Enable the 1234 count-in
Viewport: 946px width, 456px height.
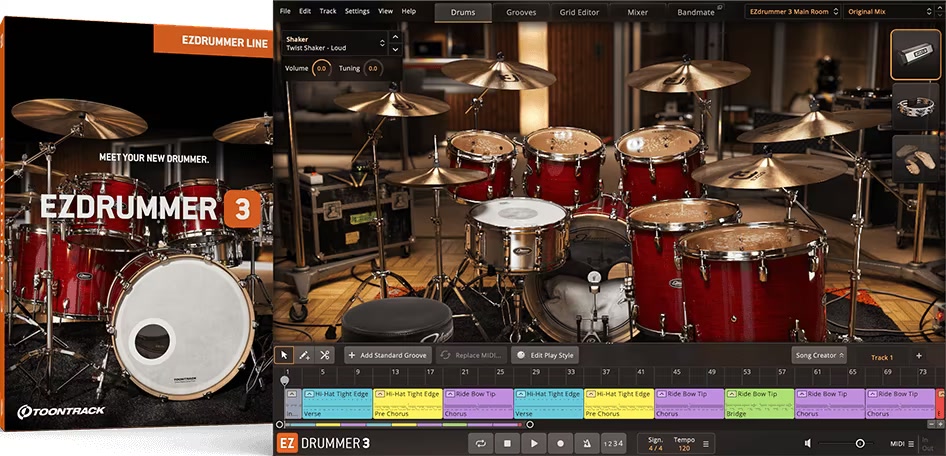tap(614, 443)
